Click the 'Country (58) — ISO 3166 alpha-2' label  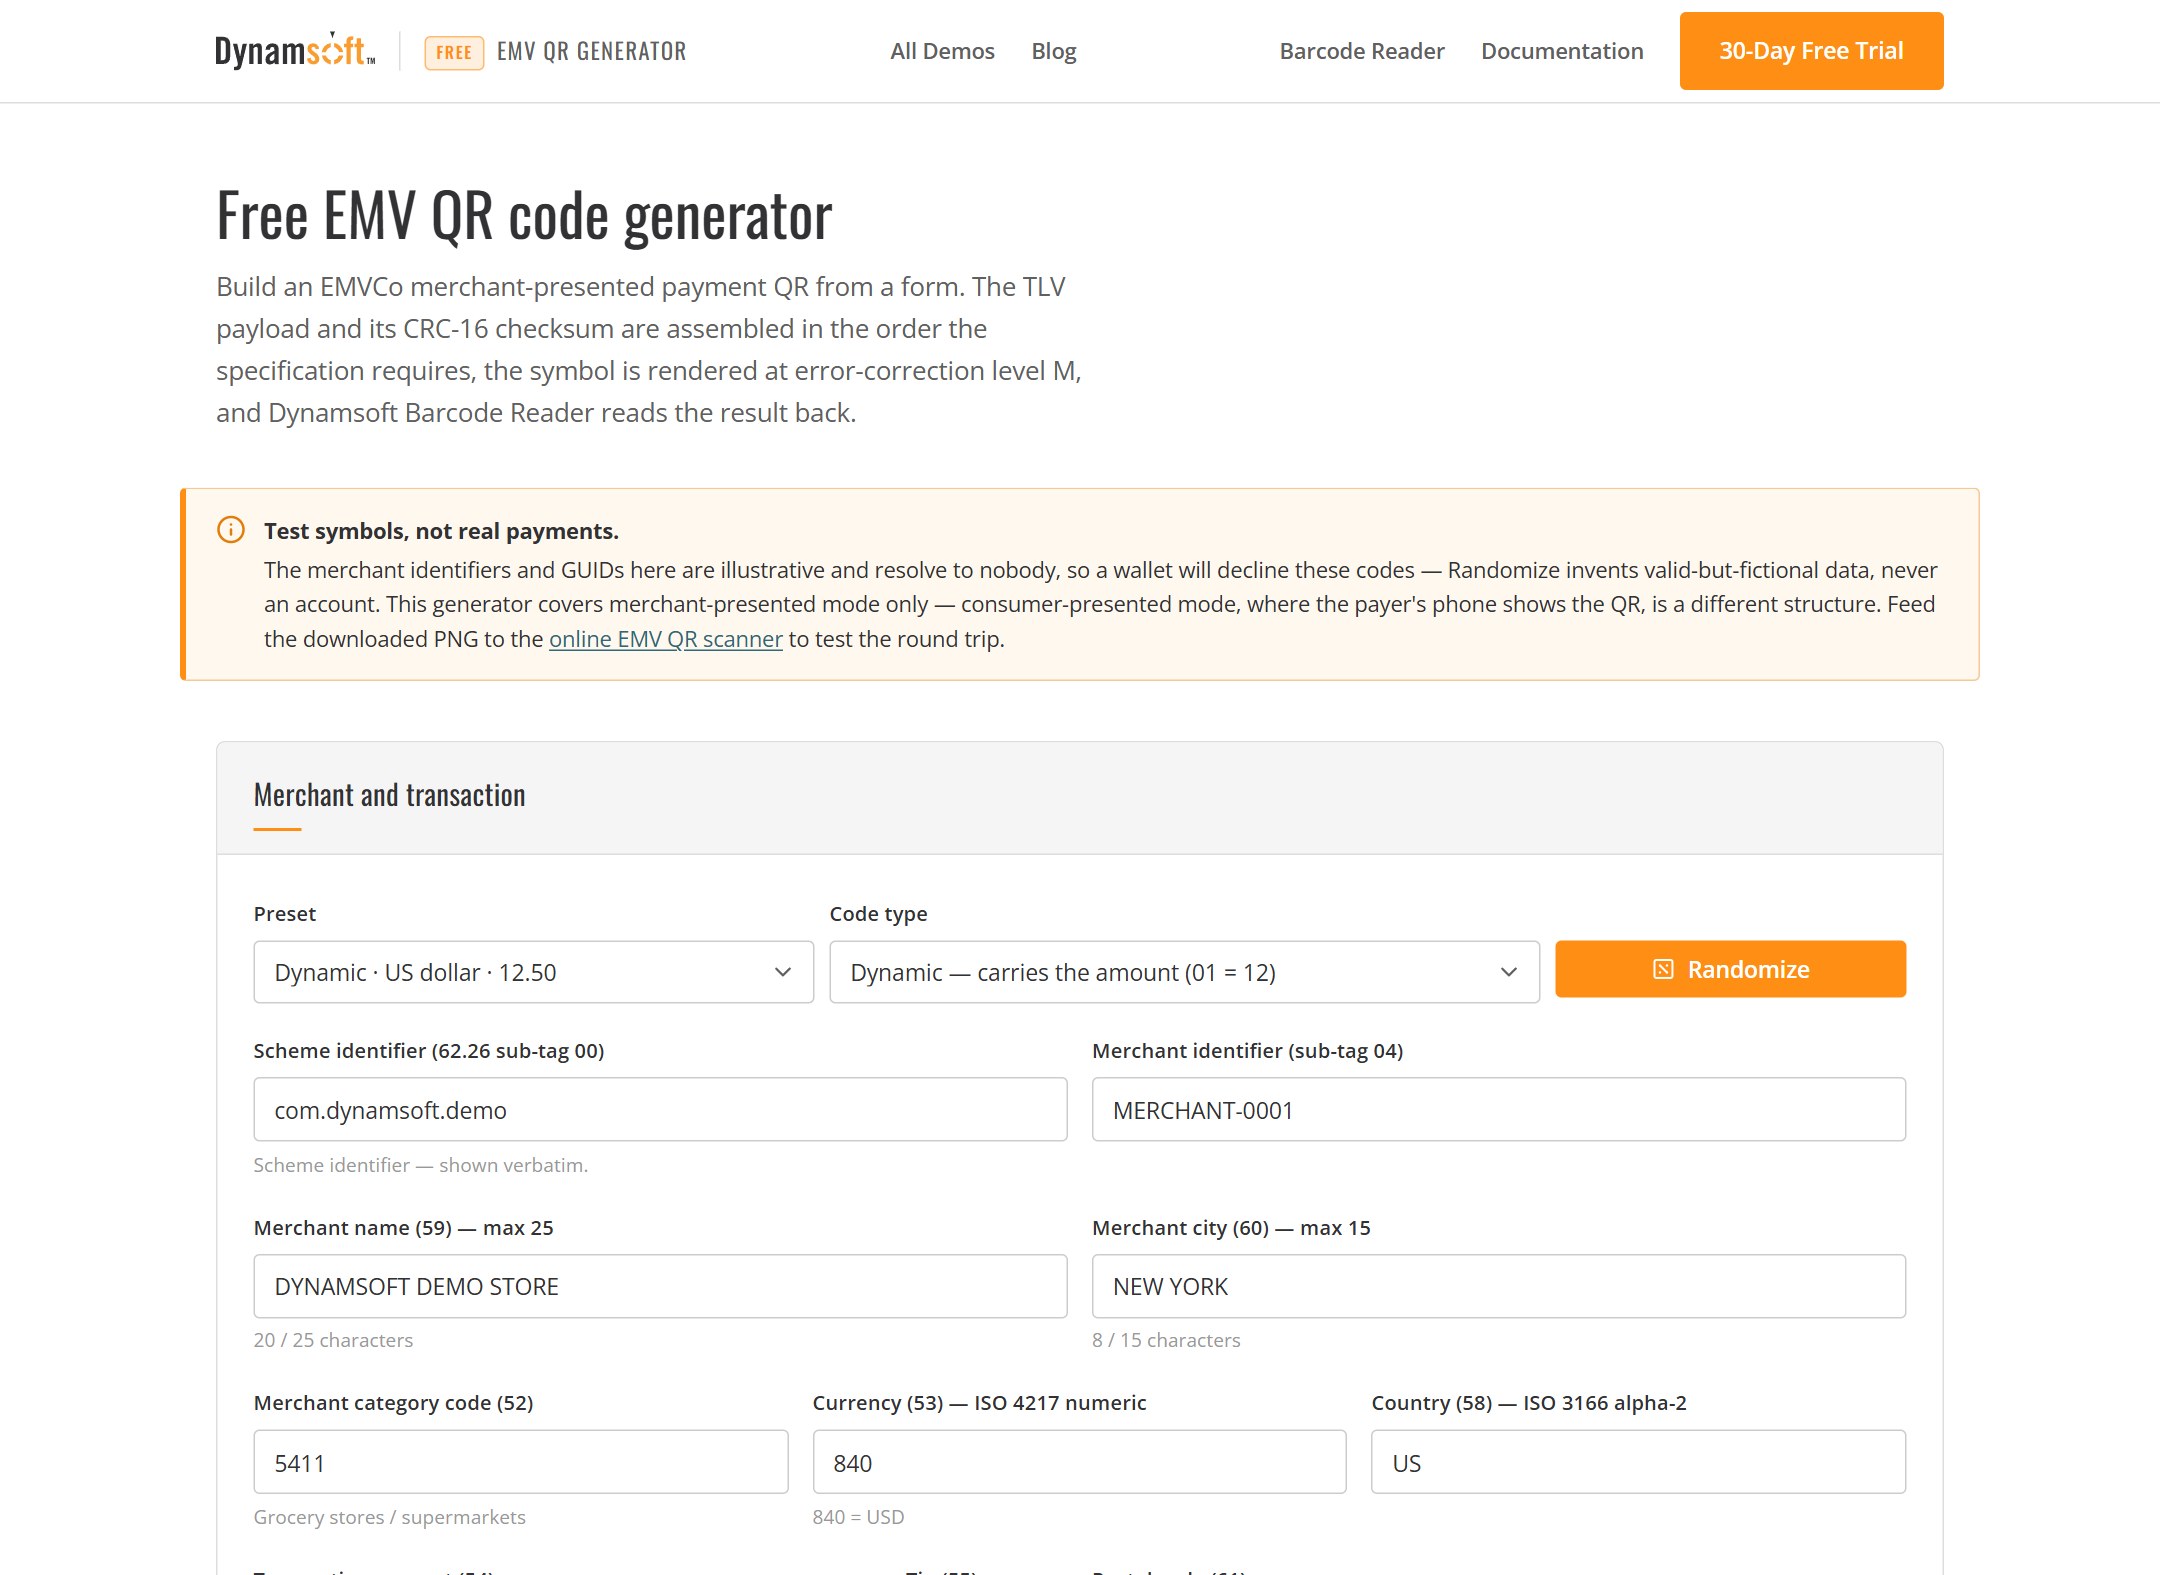click(1528, 1403)
